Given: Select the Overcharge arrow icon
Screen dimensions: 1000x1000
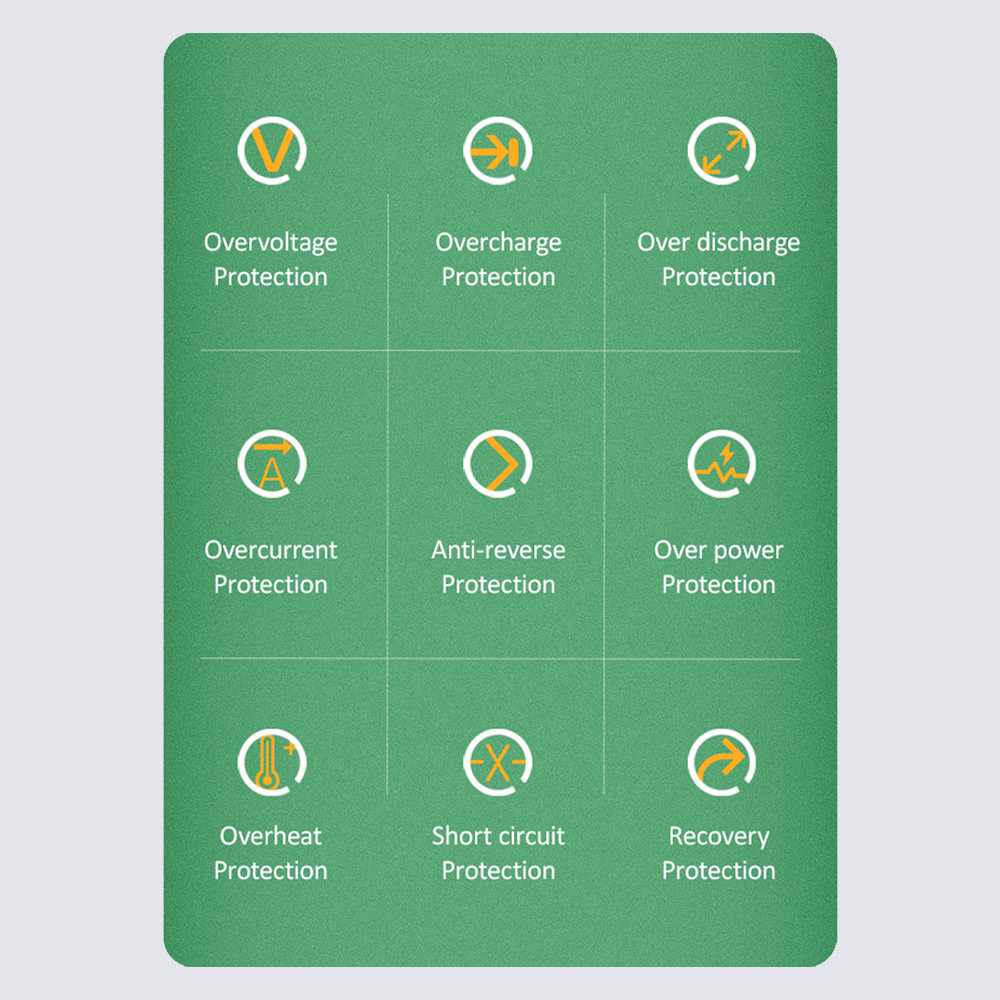Looking at the screenshot, I should 497,151.
